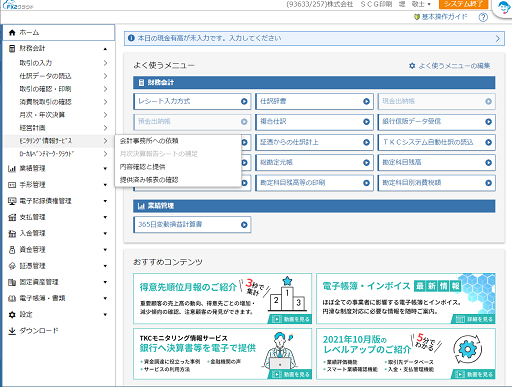Click the 入金管理 icon in sidebar
This screenshot has height=387, width=512.
point(12,233)
